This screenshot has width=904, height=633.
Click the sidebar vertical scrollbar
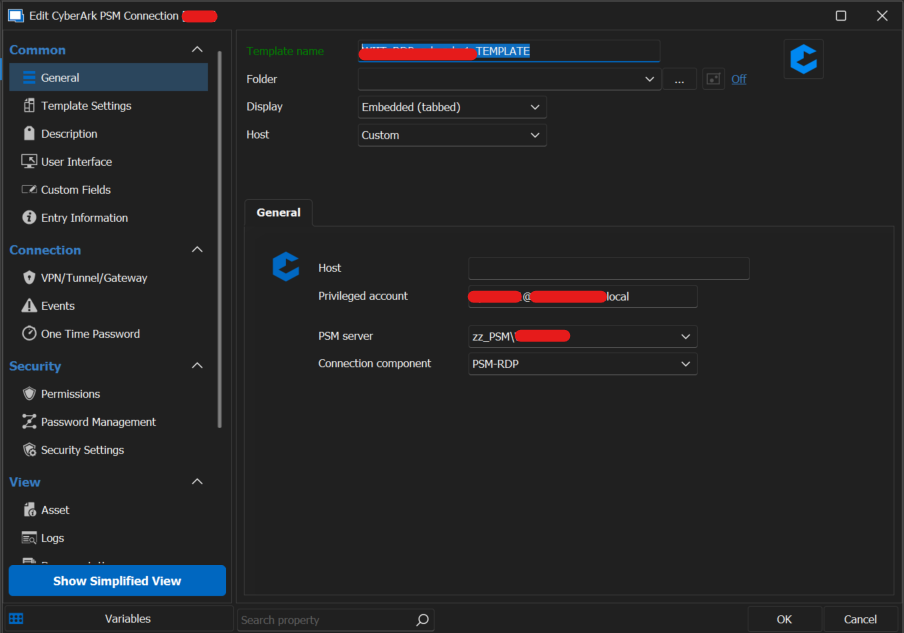[219, 239]
